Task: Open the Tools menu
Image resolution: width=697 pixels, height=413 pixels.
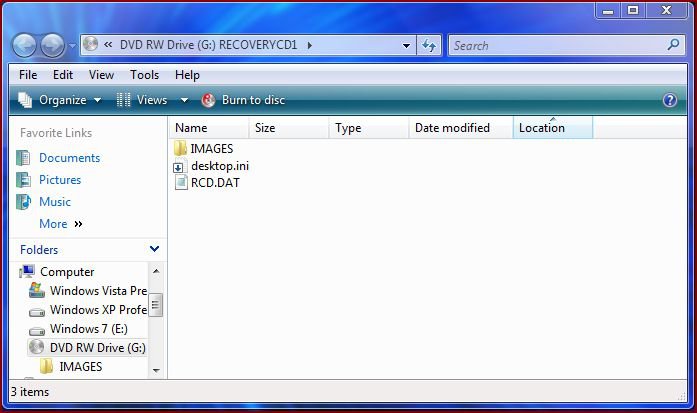Action: click(144, 75)
